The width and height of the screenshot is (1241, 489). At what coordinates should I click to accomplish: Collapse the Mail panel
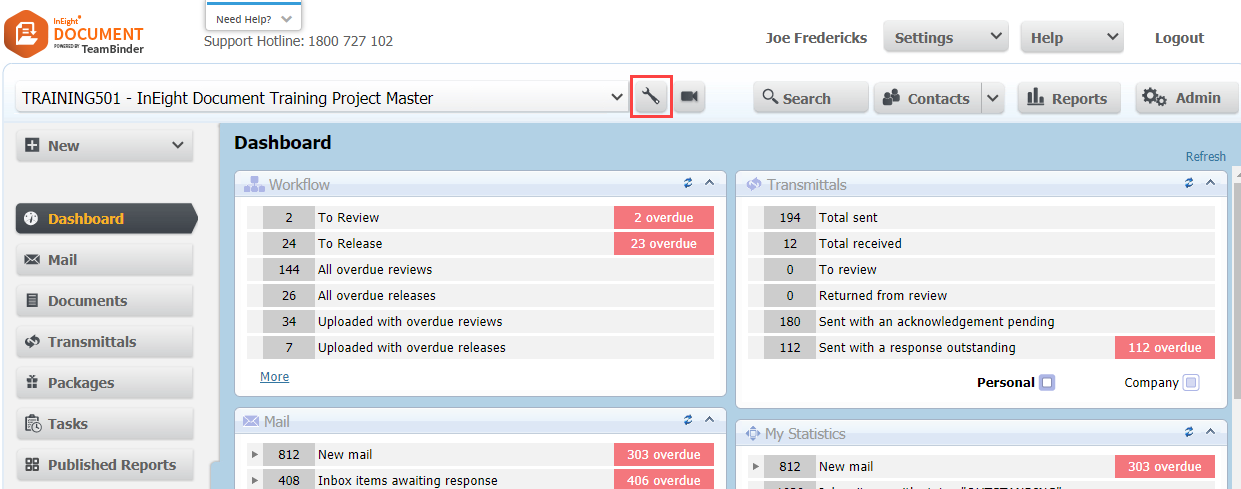[709, 420]
